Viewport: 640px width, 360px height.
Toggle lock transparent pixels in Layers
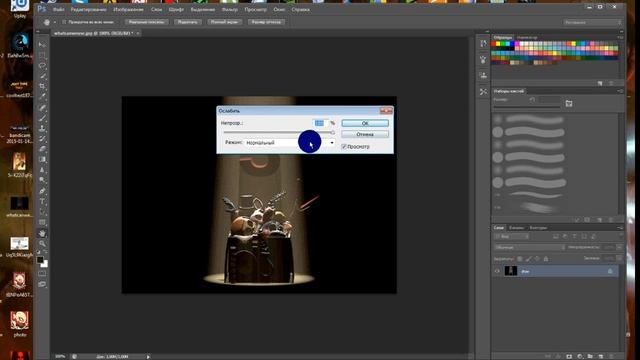point(520,259)
